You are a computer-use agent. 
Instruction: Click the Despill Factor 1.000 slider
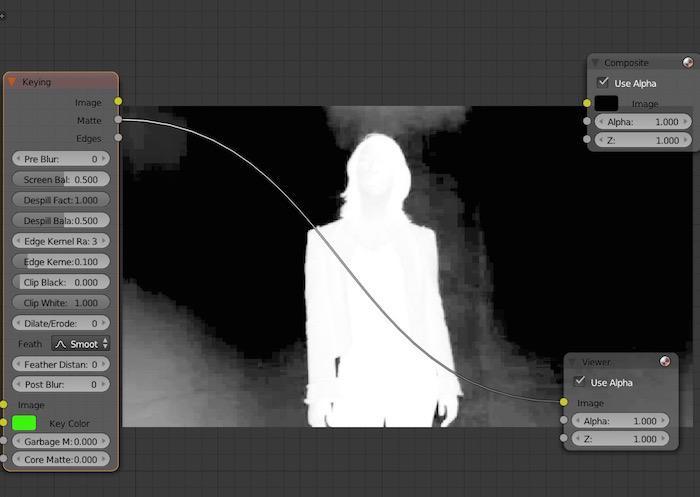[x=61, y=200]
